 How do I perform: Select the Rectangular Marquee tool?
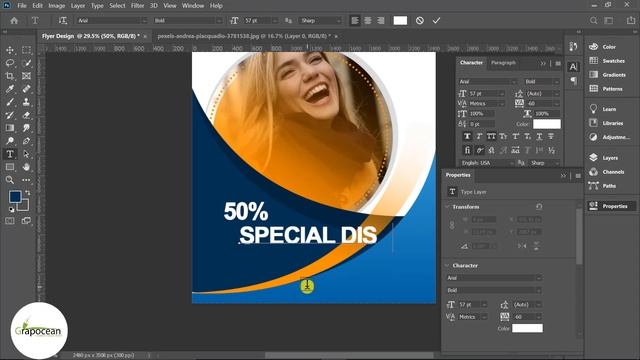tap(27, 50)
